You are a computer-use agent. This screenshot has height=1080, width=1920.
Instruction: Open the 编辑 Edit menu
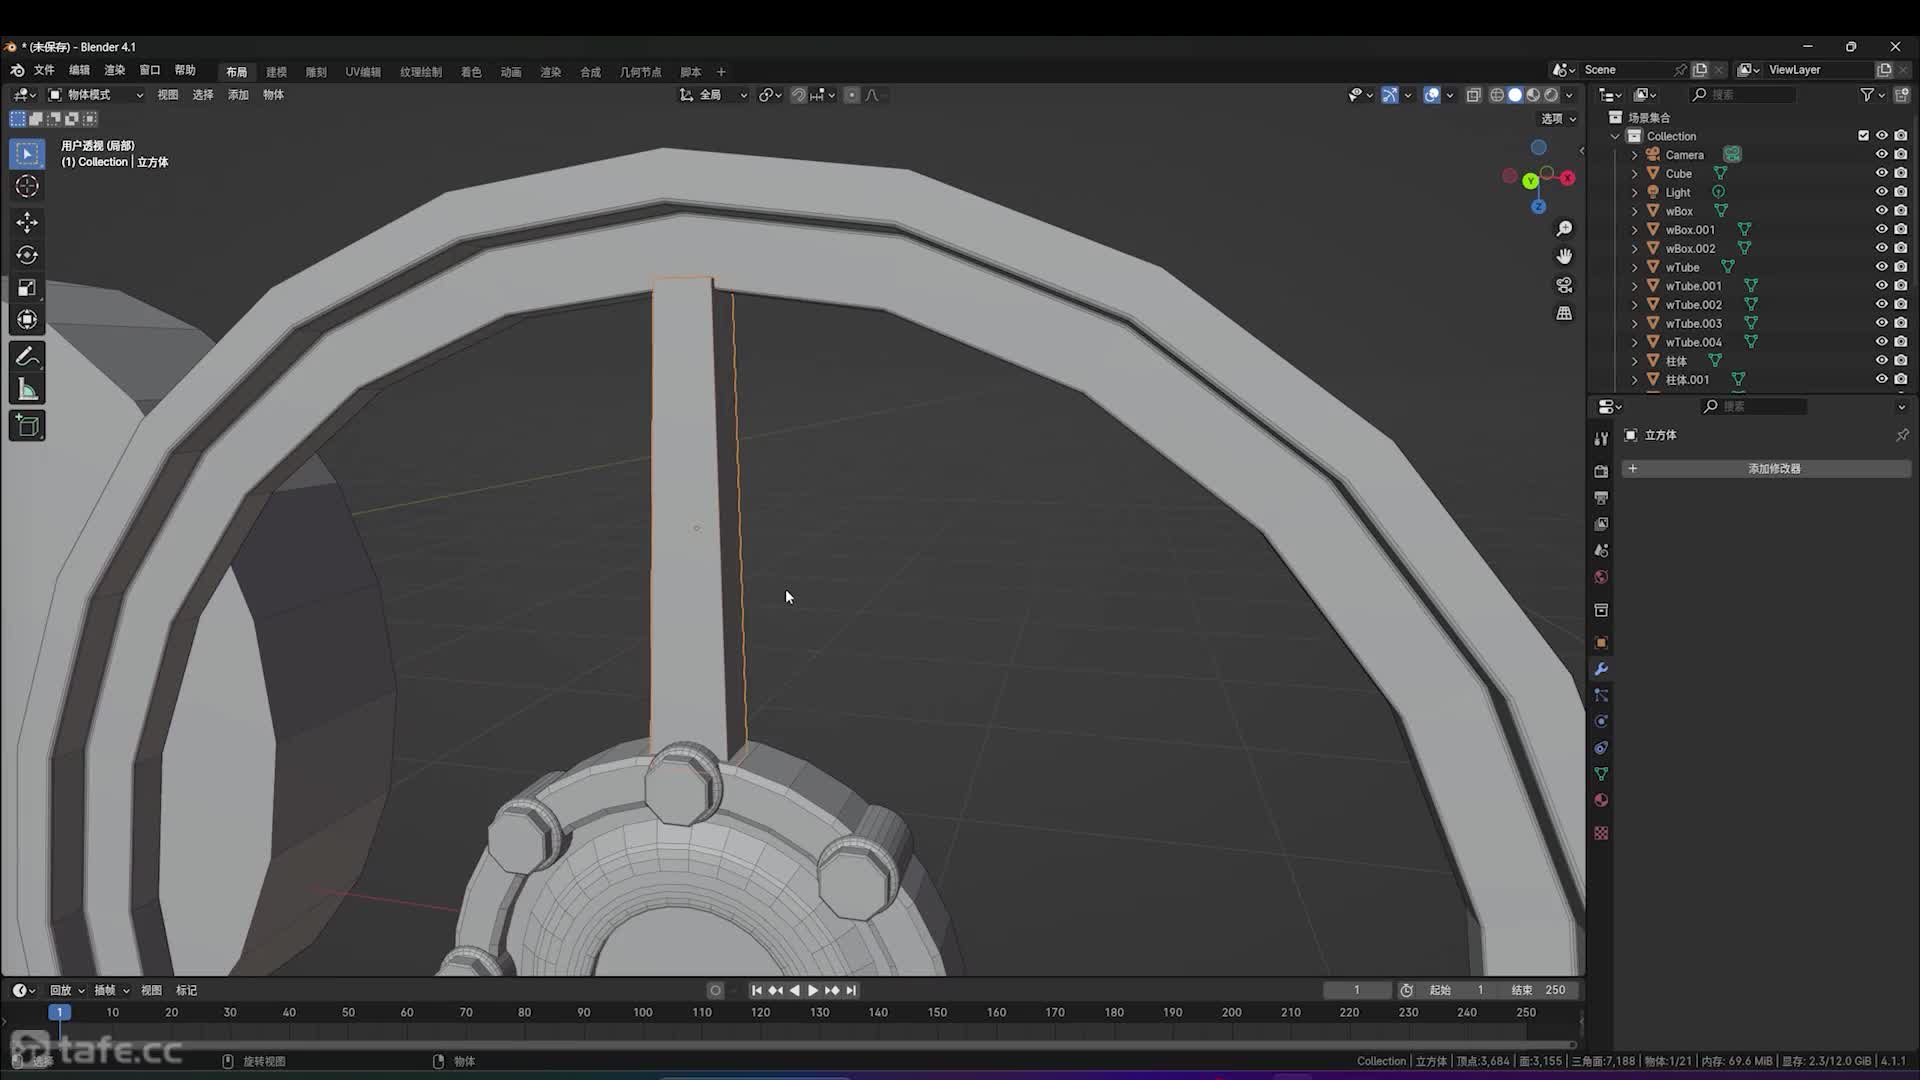[79, 70]
